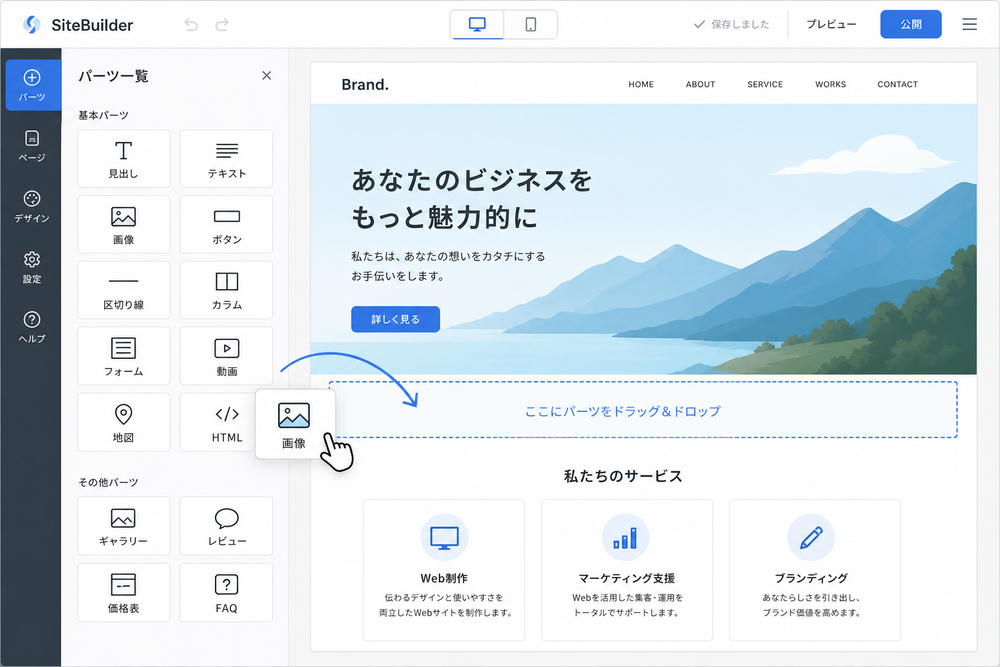
Task: Click the hero subtext 私たちは、あなたの想いを
Action: coord(448,256)
